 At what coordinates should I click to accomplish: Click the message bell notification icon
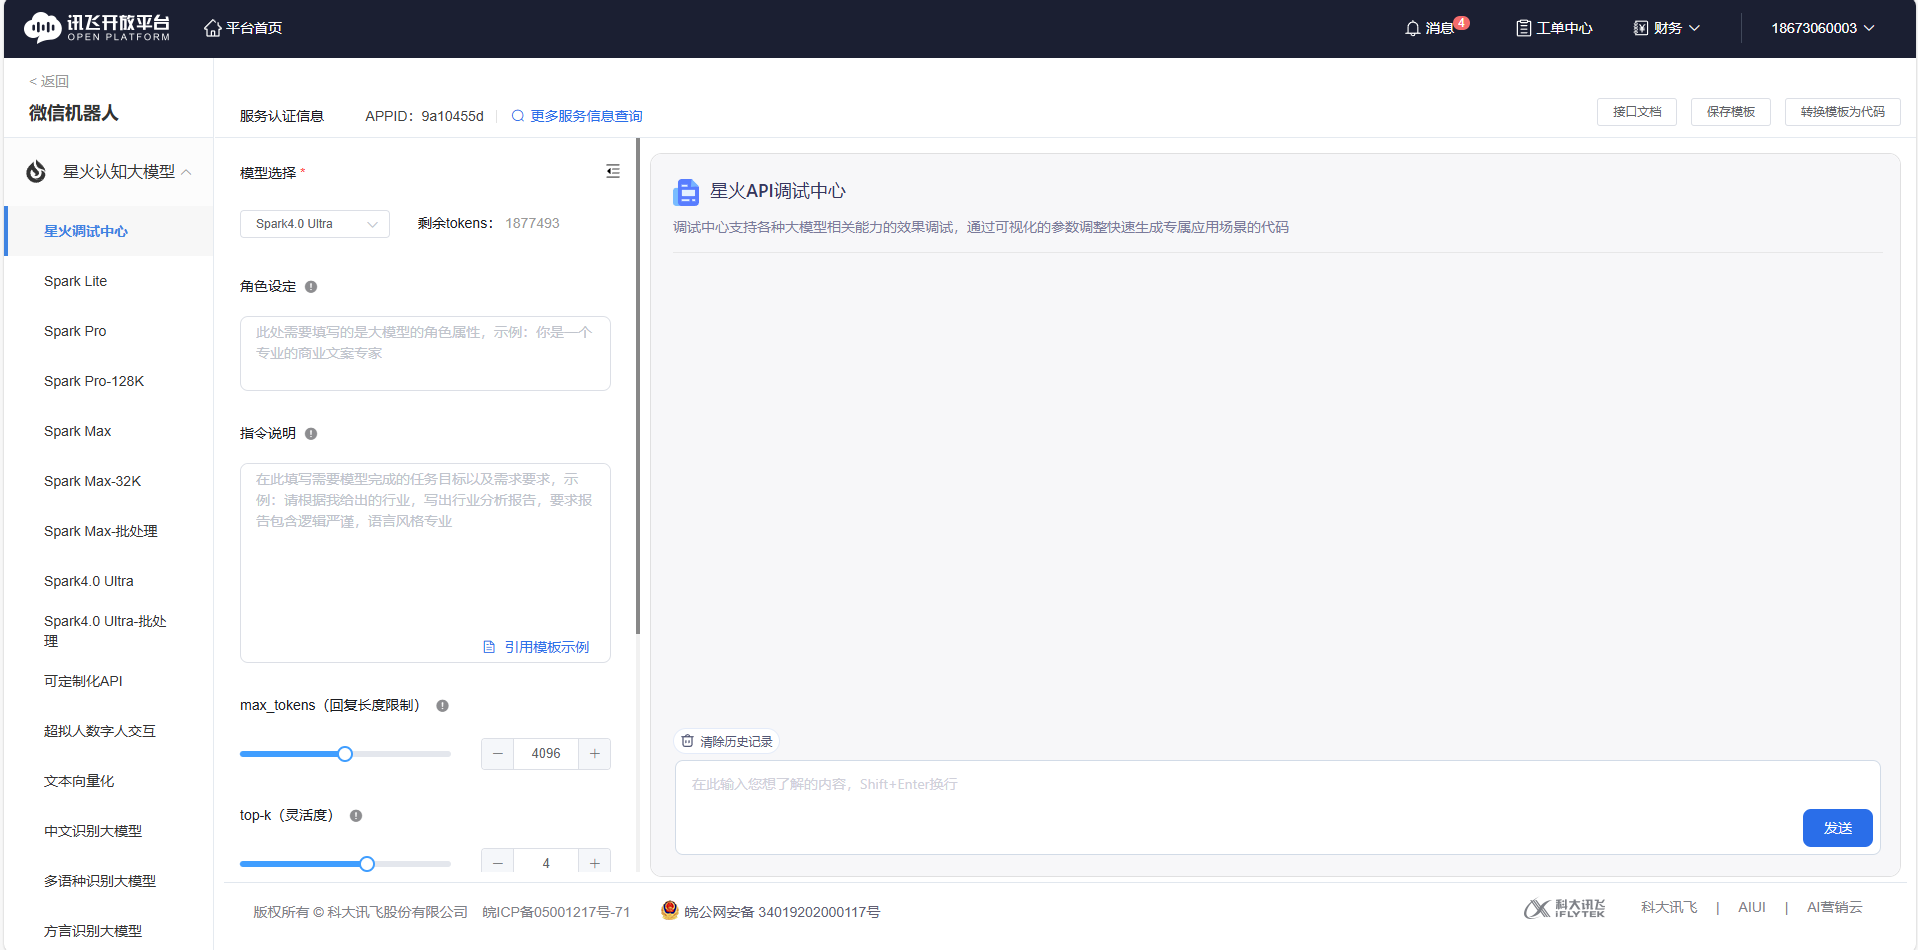pyautogui.click(x=1412, y=28)
